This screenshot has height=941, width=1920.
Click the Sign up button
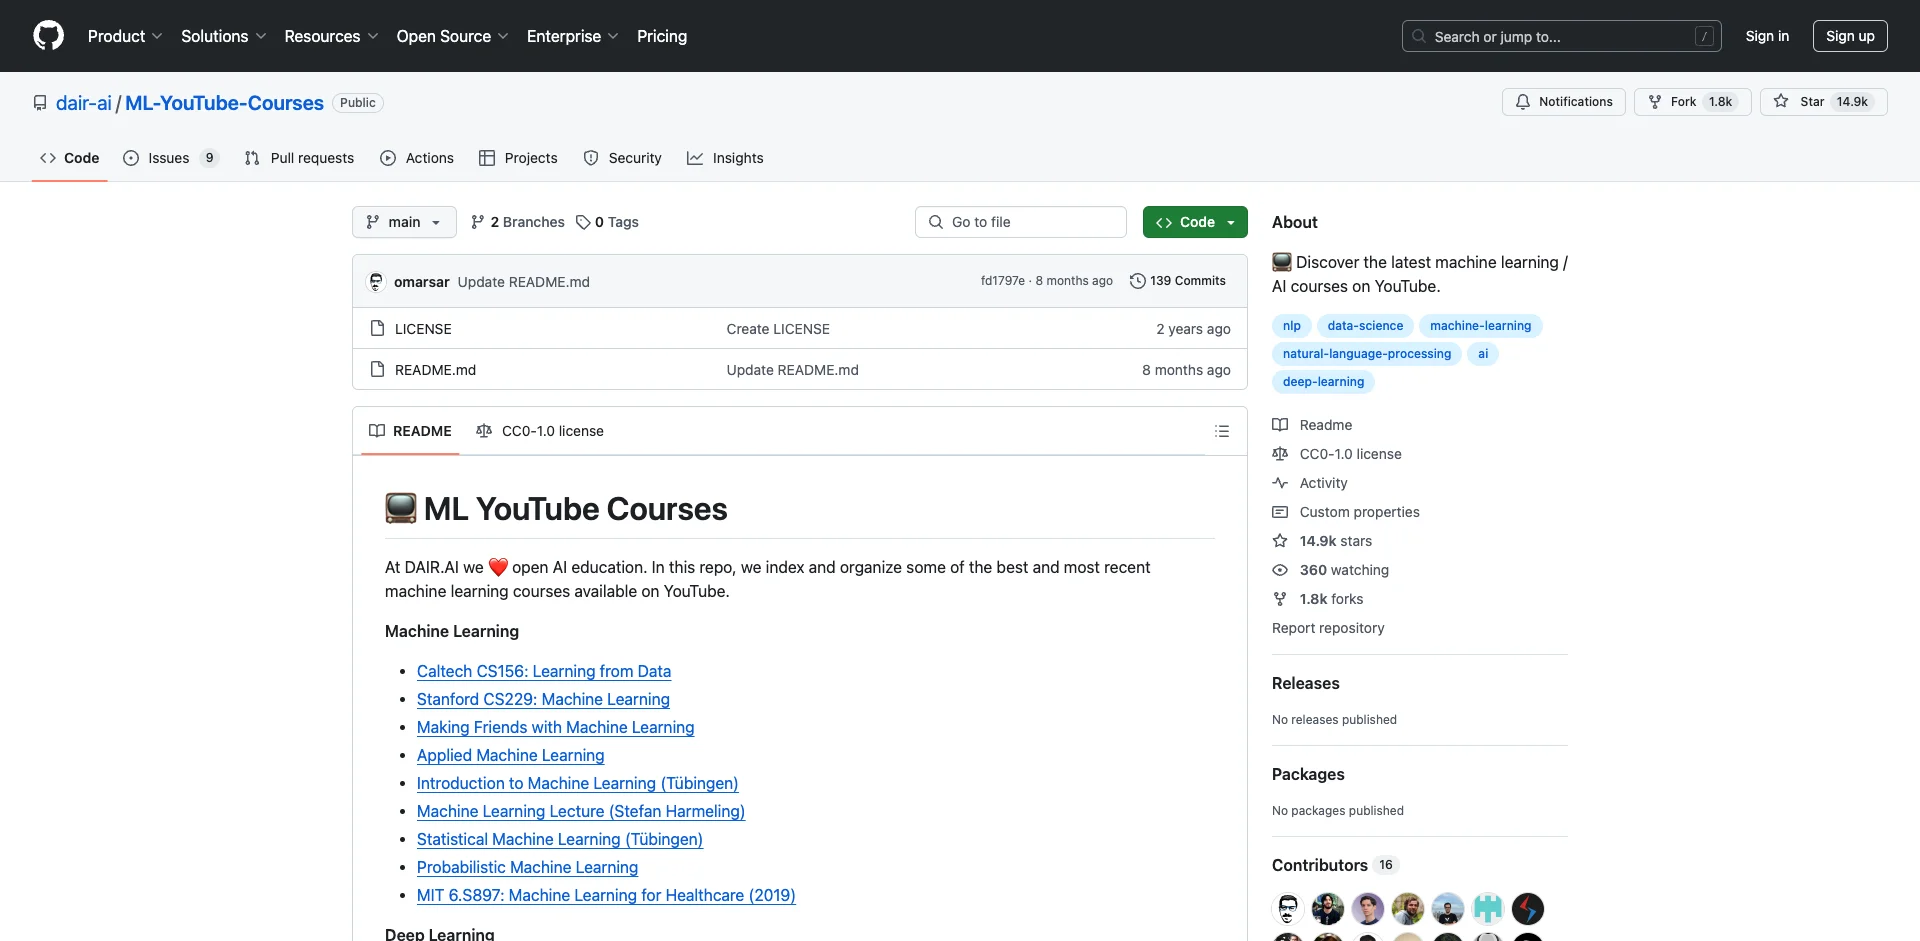point(1850,36)
